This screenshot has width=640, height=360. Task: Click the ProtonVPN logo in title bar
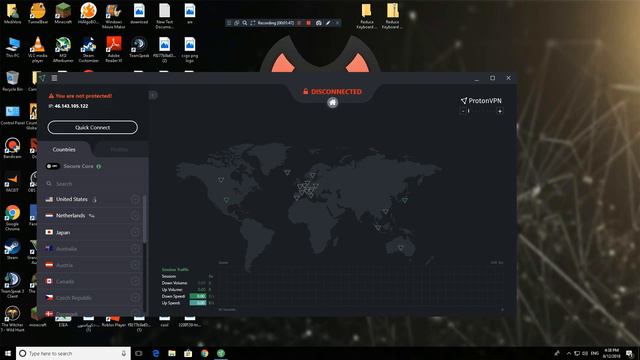click(42, 78)
